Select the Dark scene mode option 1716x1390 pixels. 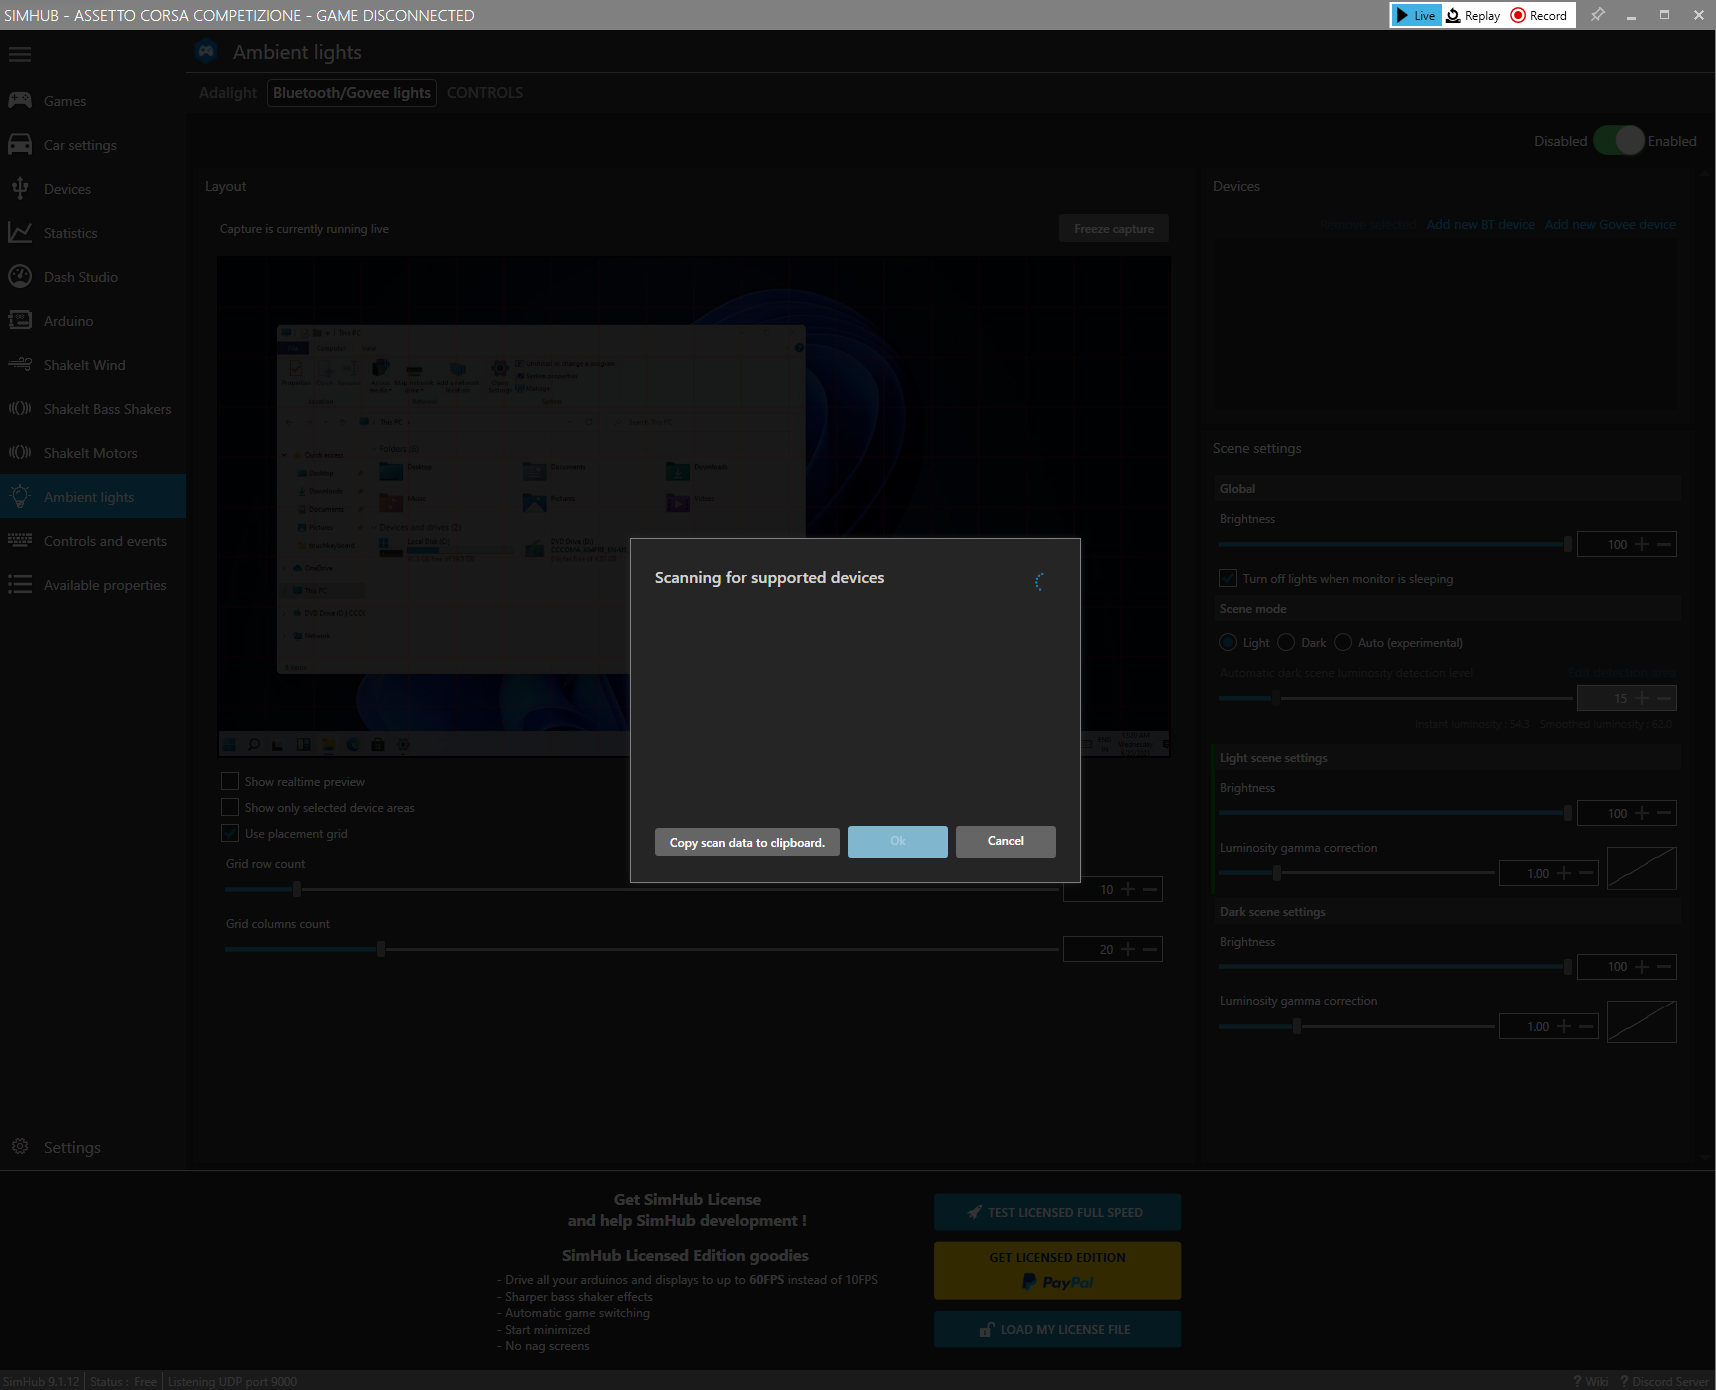pyautogui.click(x=1288, y=642)
